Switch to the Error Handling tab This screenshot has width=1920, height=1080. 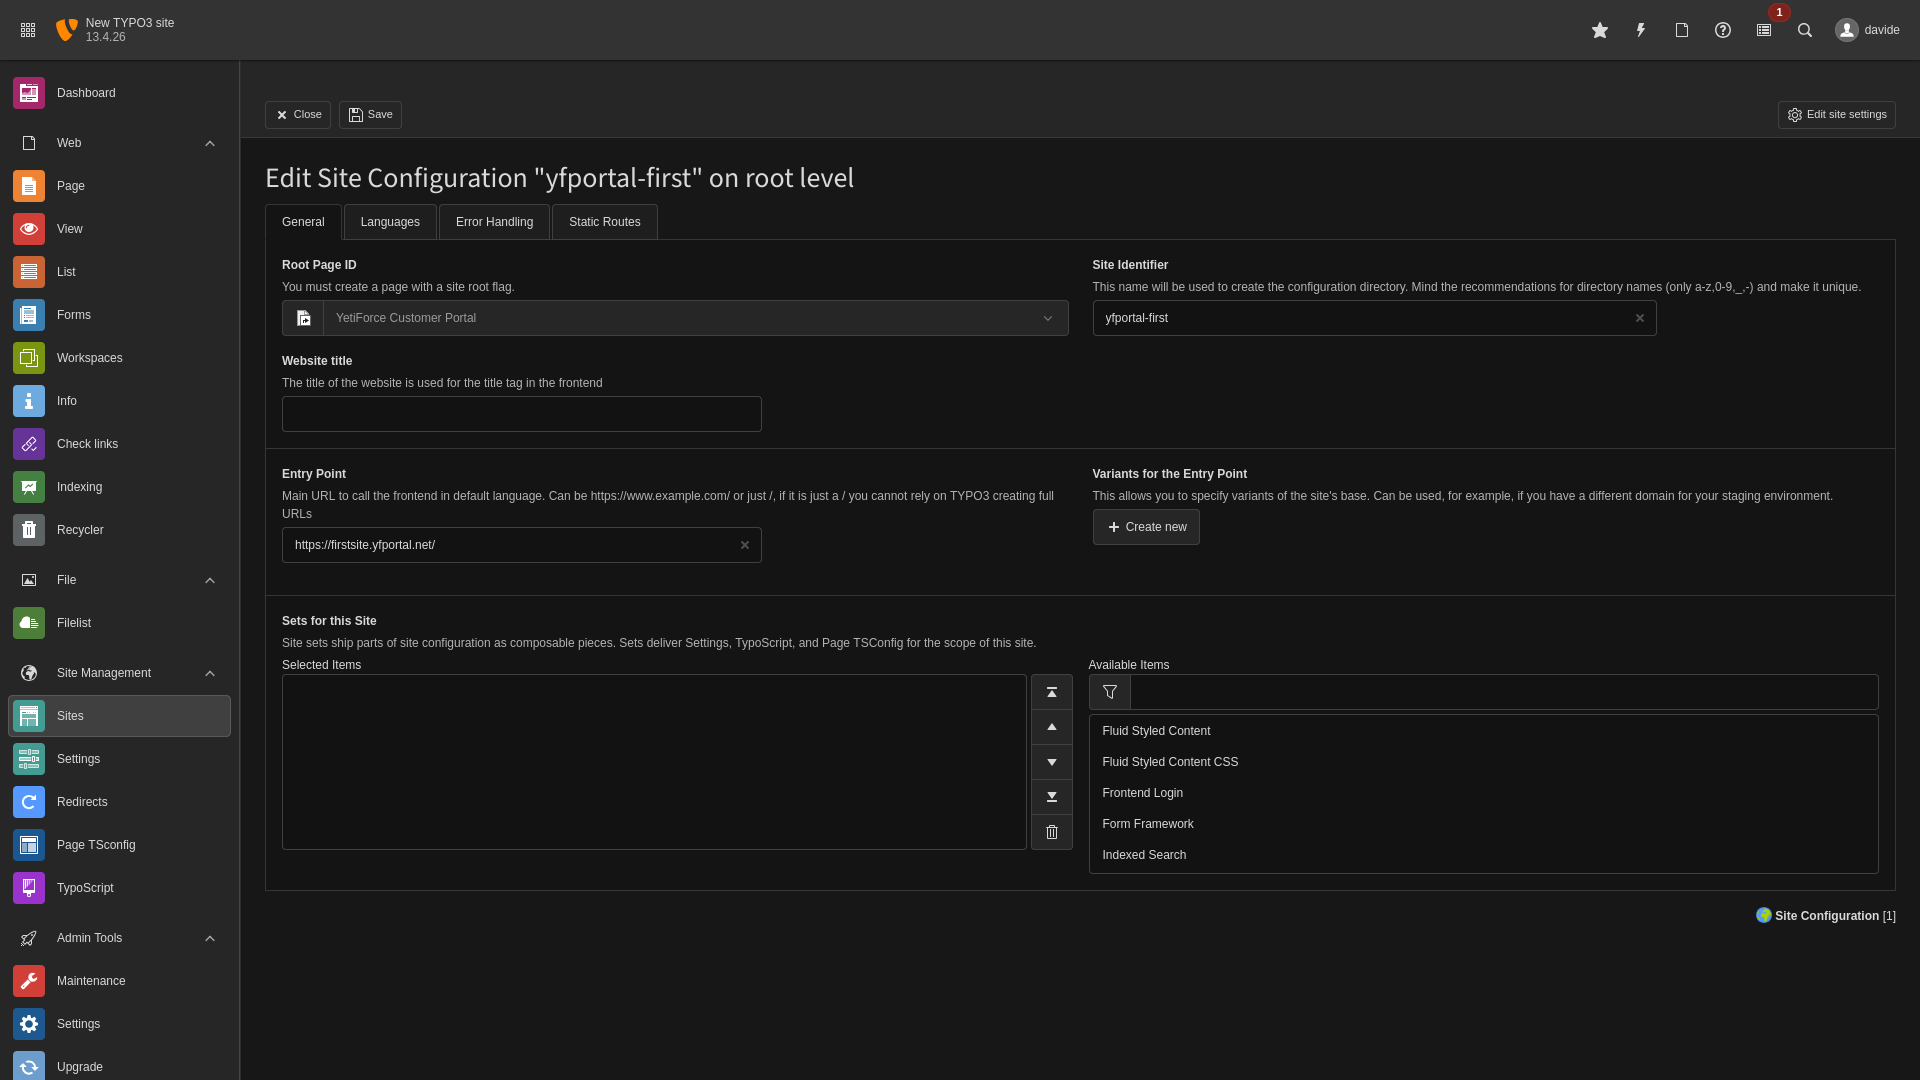[x=494, y=222]
